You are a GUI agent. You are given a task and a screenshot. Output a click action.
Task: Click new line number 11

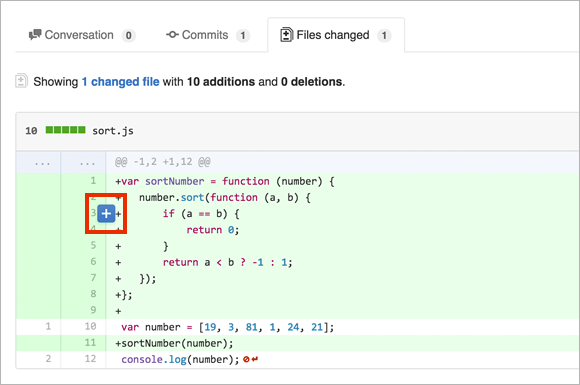tap(90, 343)
